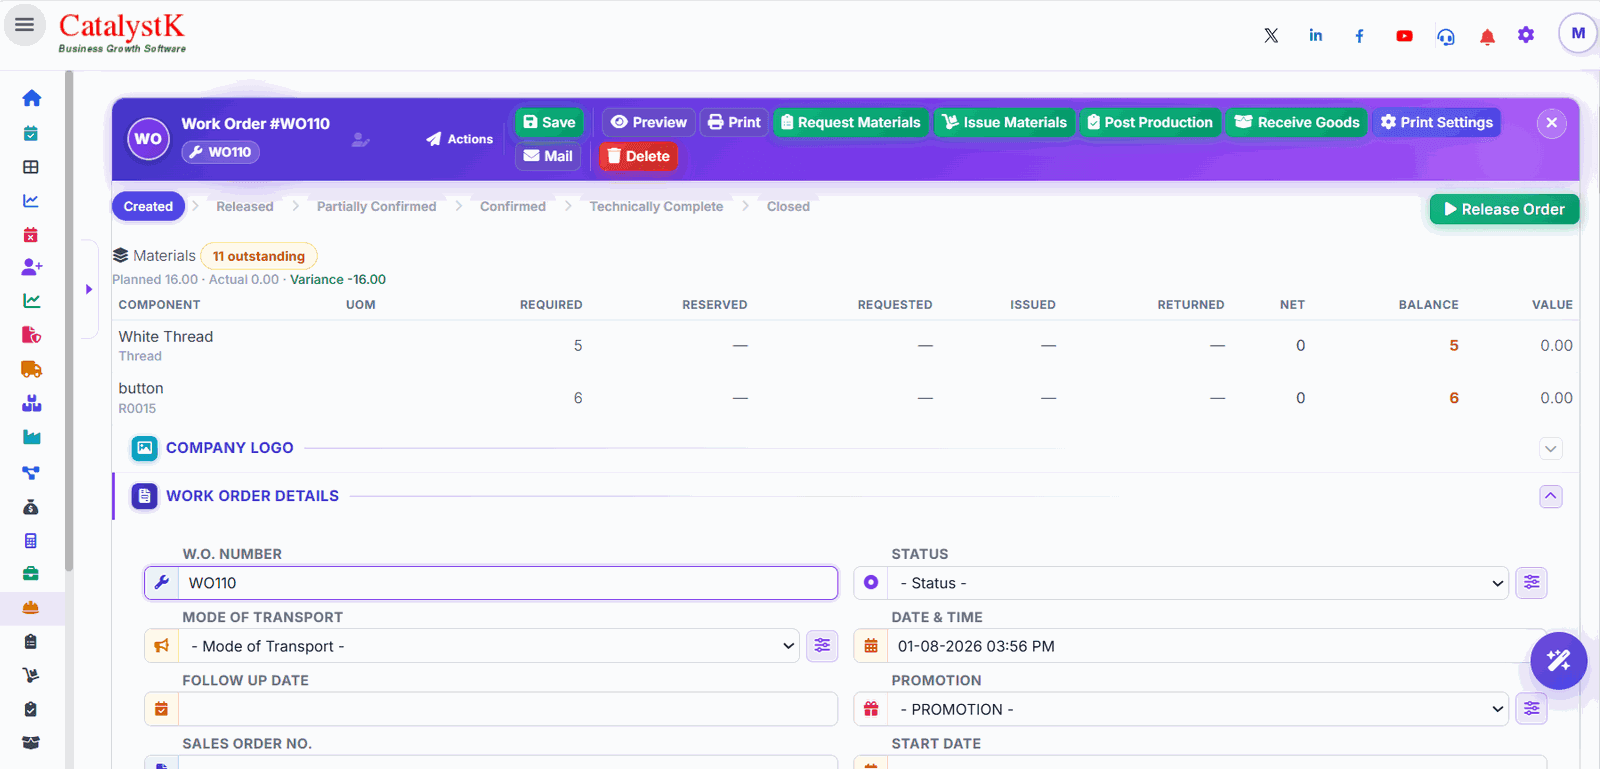1600x769 pixels.
Task: Select the Partially Confirmed stage
Action: click(x=377, y=206)
